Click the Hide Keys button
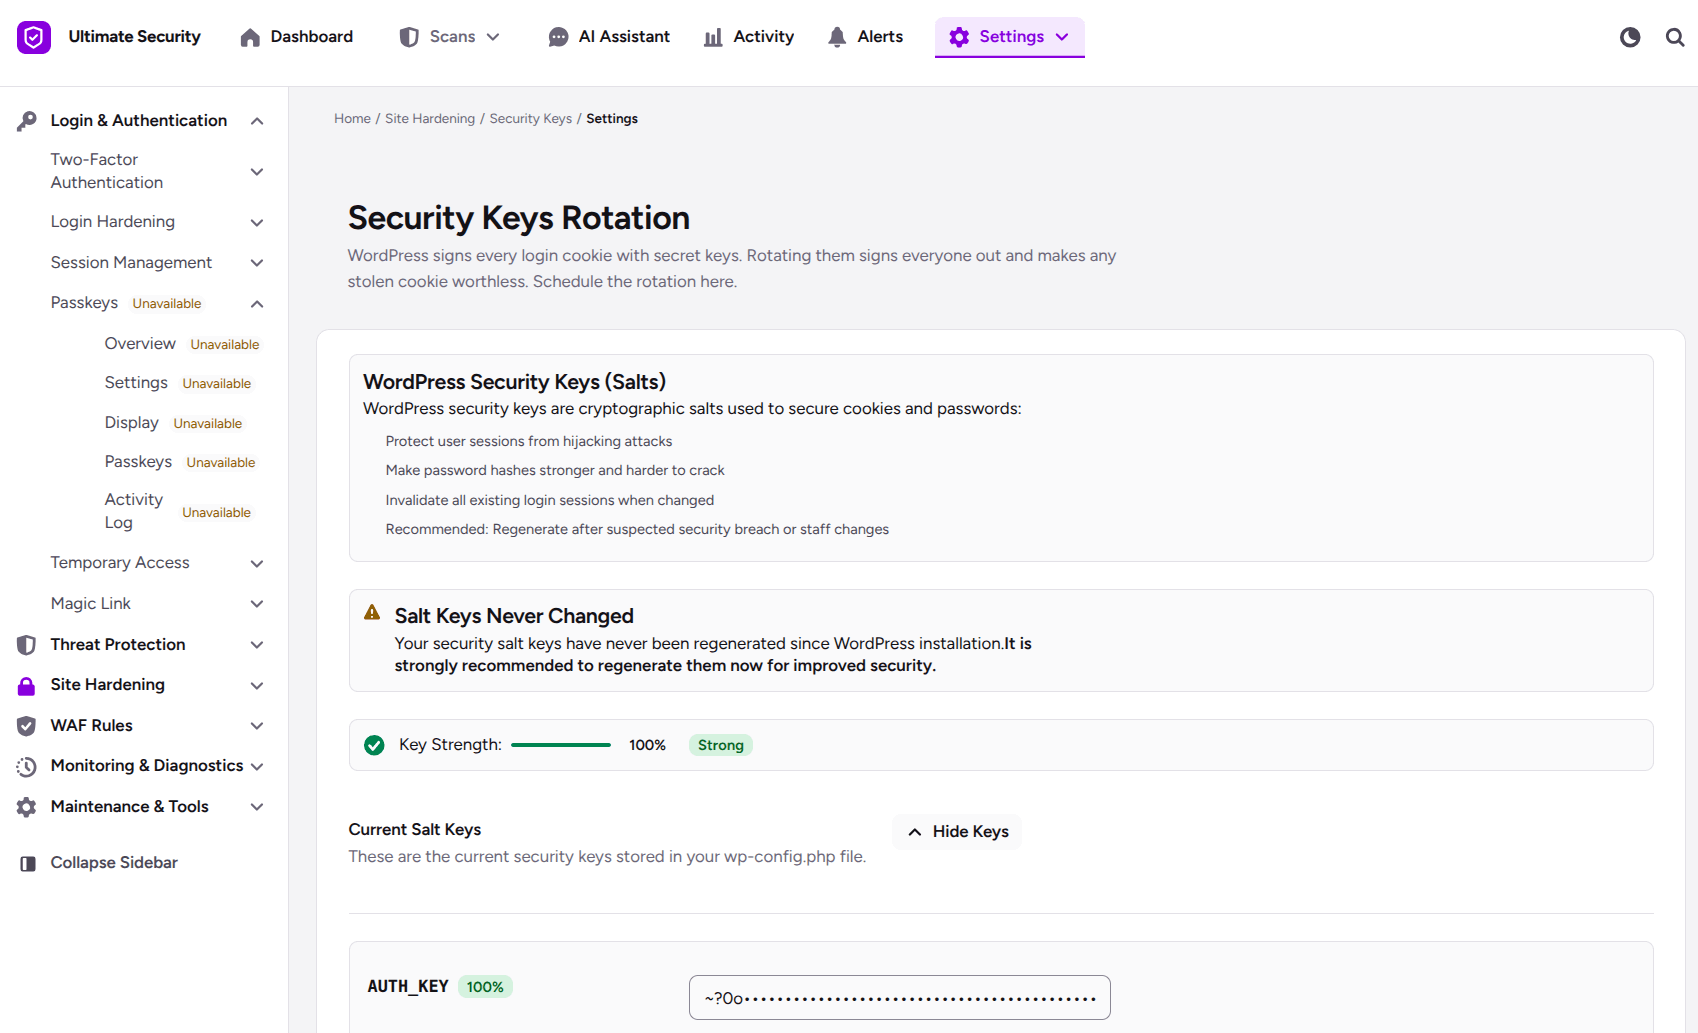 click(957, 832)
